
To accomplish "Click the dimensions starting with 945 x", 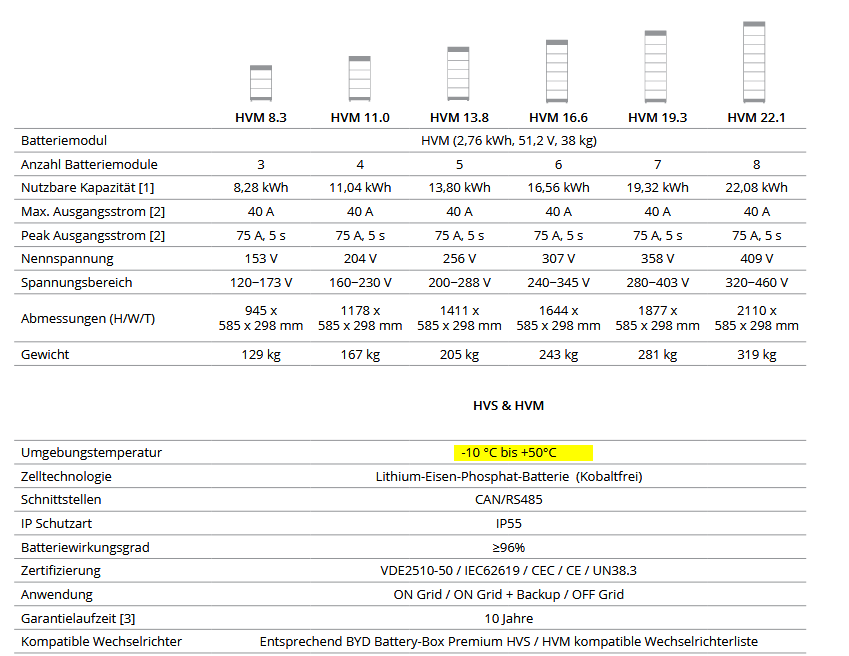I will [x=261, y=318].
